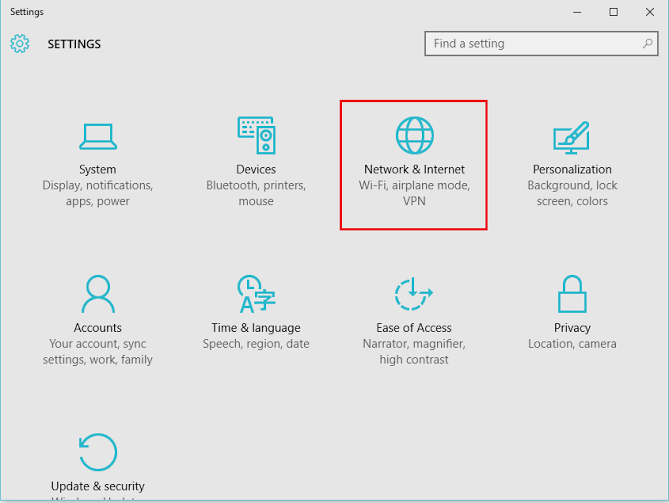Close the Settings window
This screenshot has height=503, width=669.
click(x=650, y=12)
